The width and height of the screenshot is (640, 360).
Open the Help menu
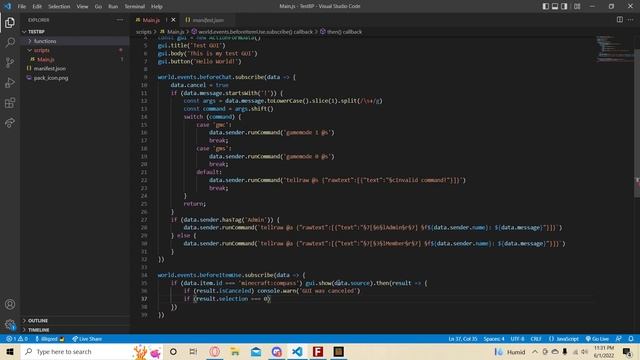(x=157, y=6)
